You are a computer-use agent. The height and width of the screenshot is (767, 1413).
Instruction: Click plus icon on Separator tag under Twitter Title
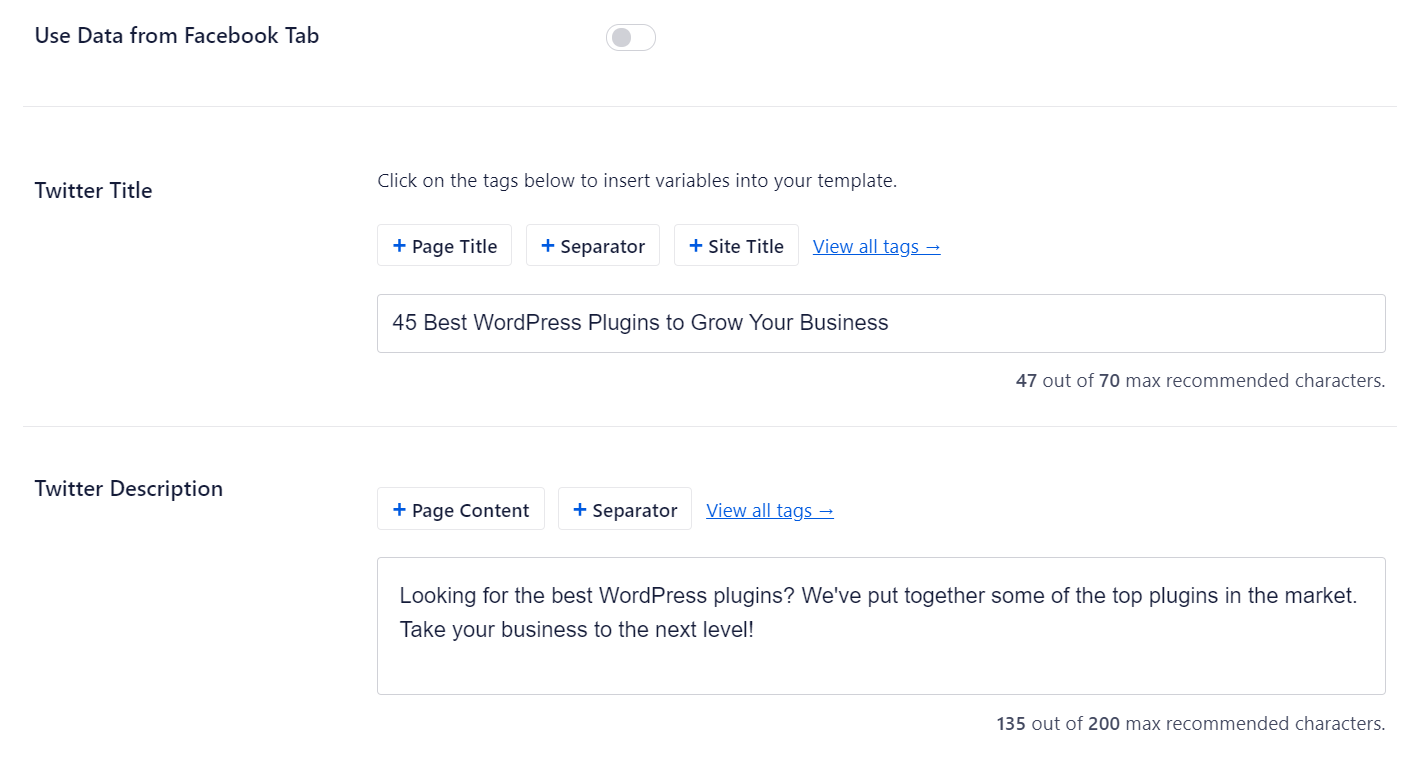click(548, 245)
